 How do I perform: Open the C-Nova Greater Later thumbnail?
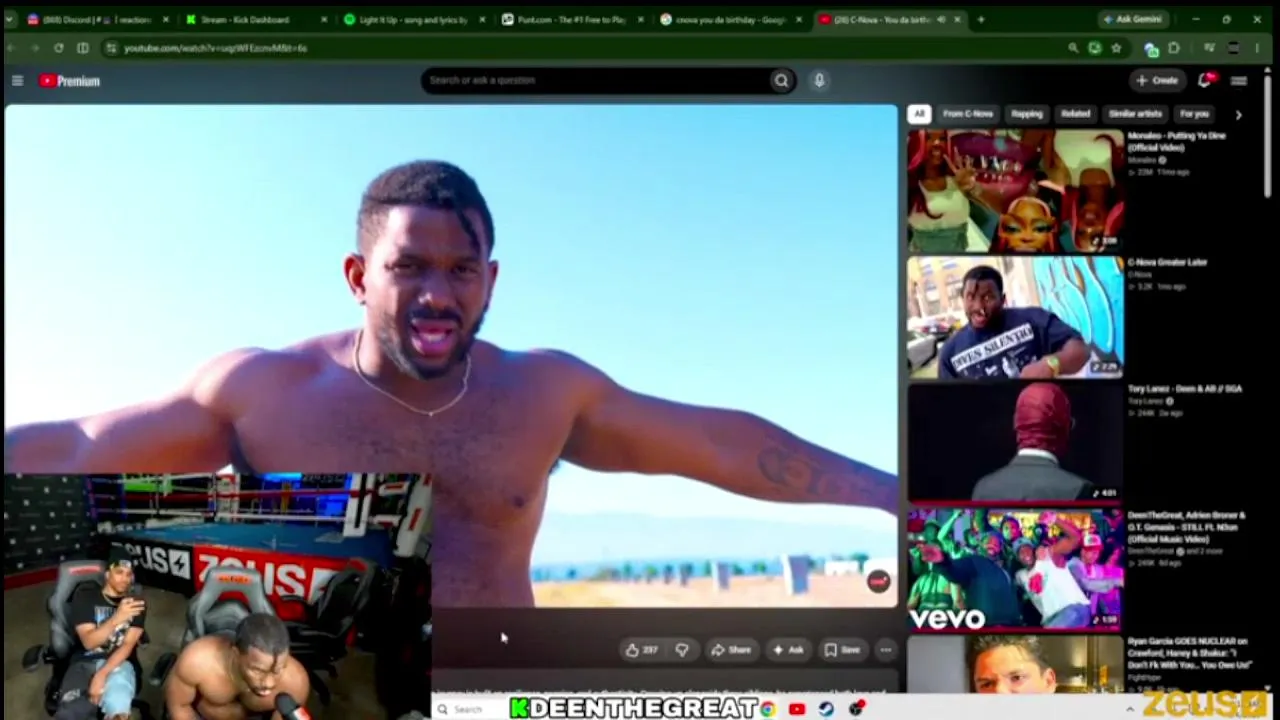point(1015,317)
